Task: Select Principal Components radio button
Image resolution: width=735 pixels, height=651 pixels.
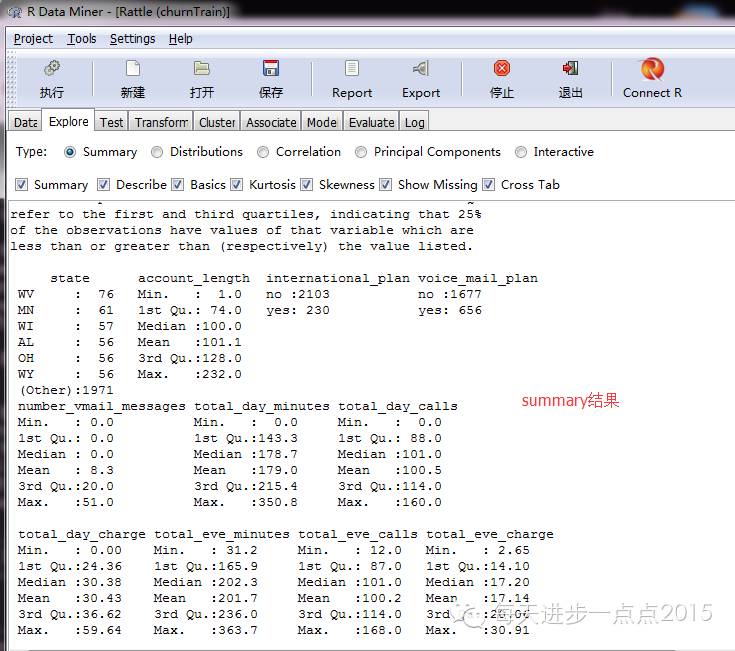Action: [361, 152]
